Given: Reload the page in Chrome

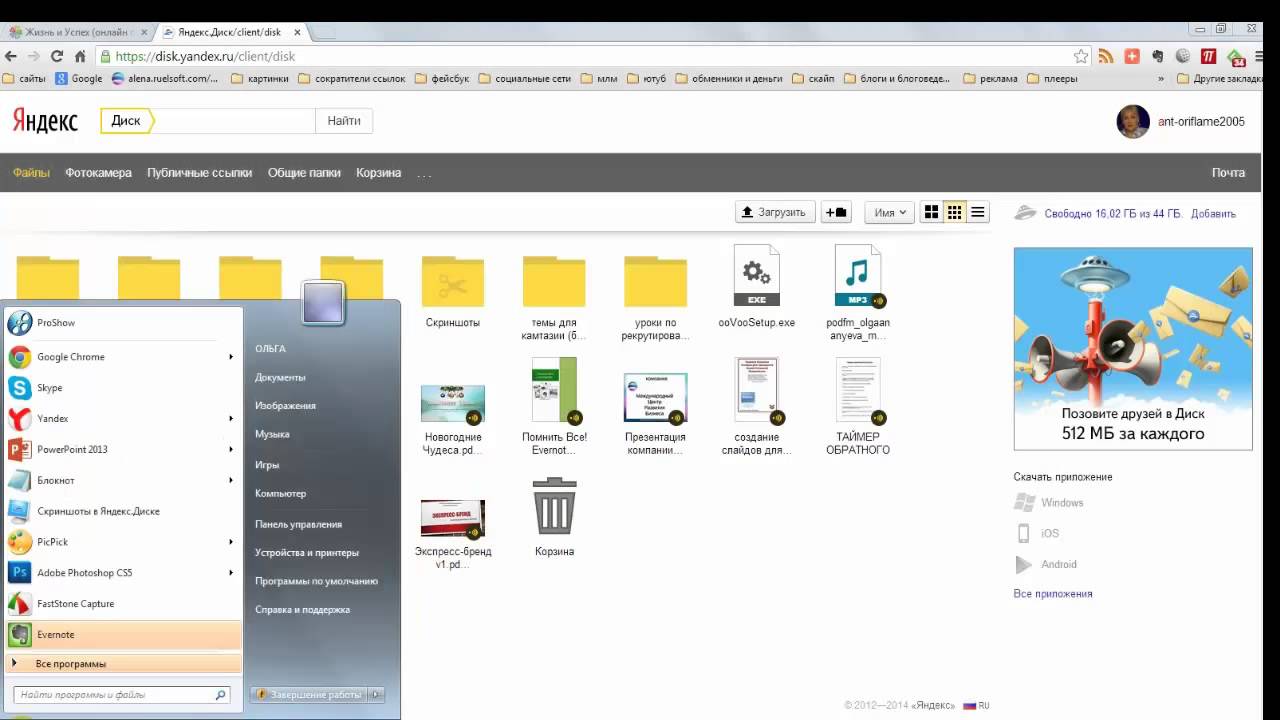Looking at the screenshot, I should pos(57,57).
